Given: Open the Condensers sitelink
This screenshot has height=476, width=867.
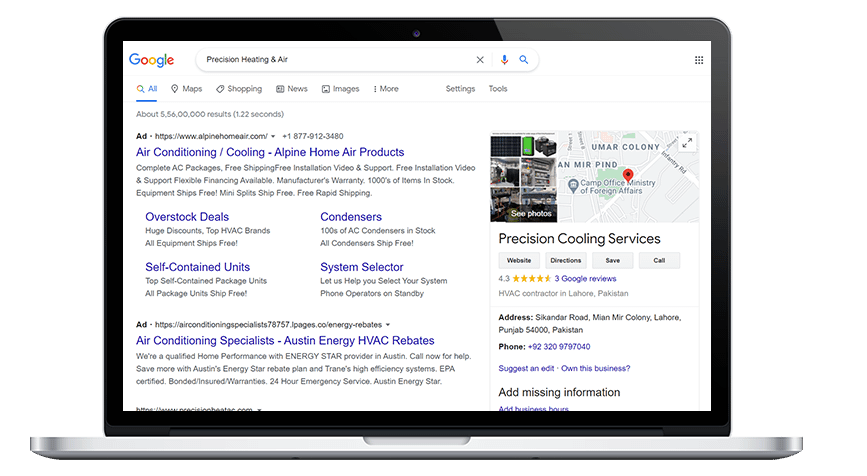Looking at the screenshot, I should [x=351, y=217].
